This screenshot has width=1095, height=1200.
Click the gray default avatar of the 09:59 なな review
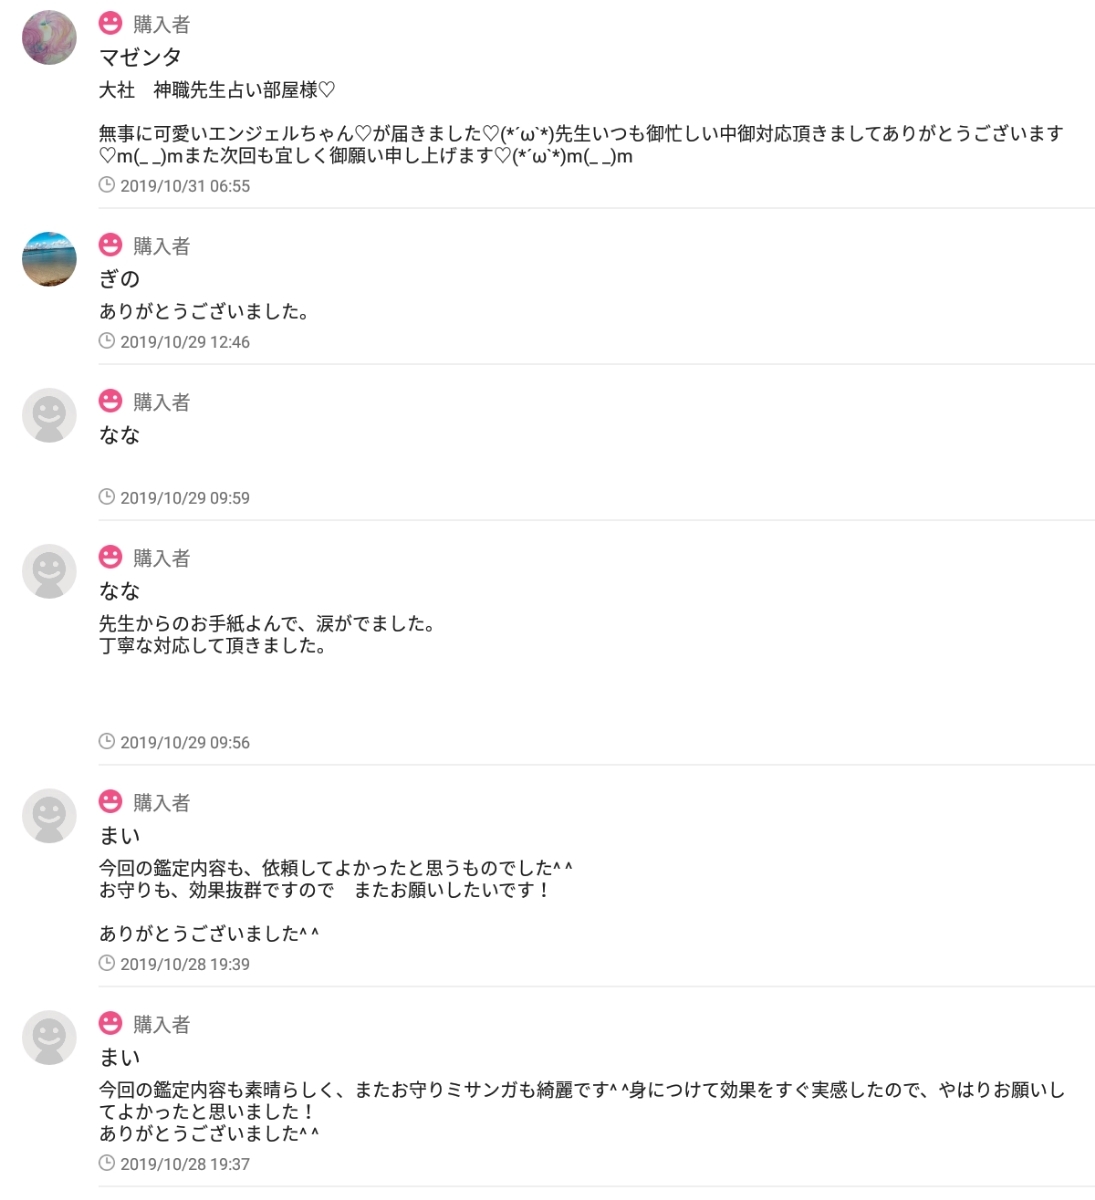pos(49,415)
